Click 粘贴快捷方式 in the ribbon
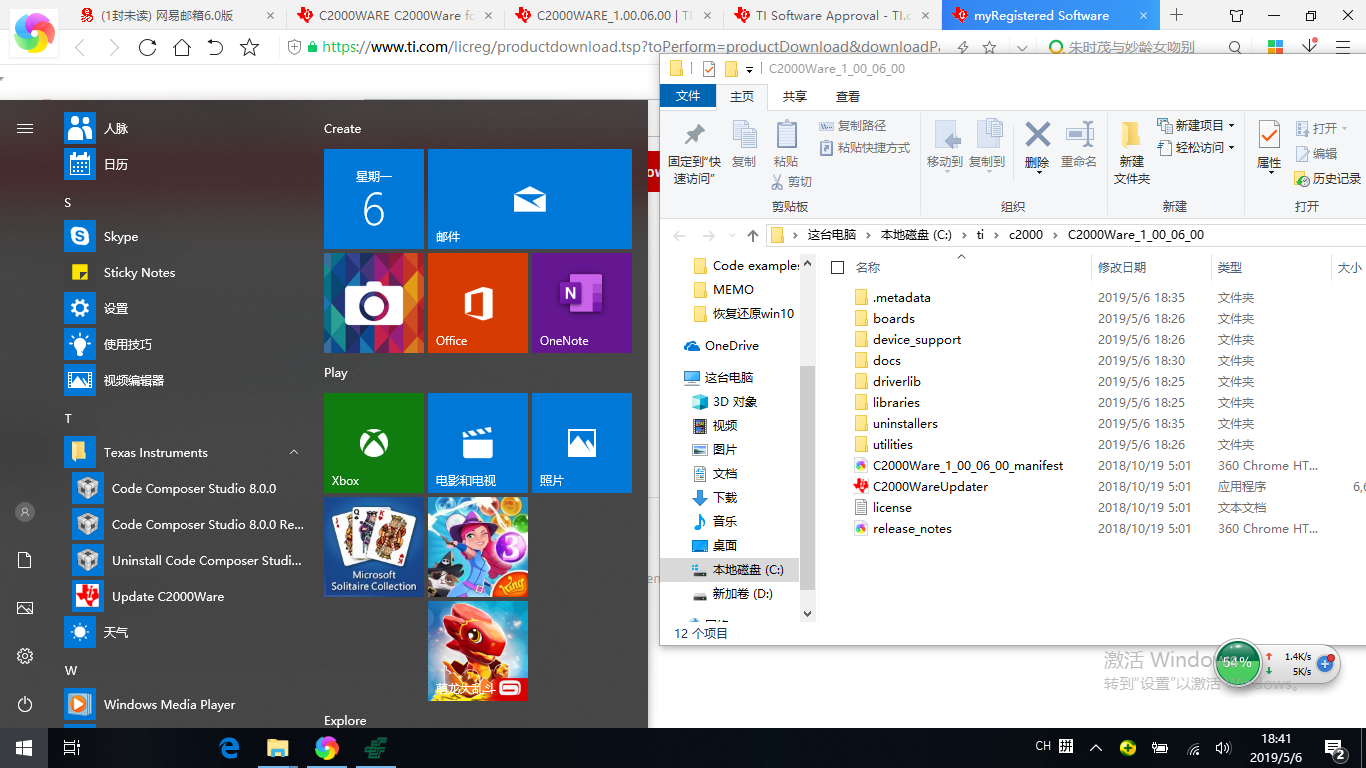Screen dimensions: 1366x768 [864, 148]
